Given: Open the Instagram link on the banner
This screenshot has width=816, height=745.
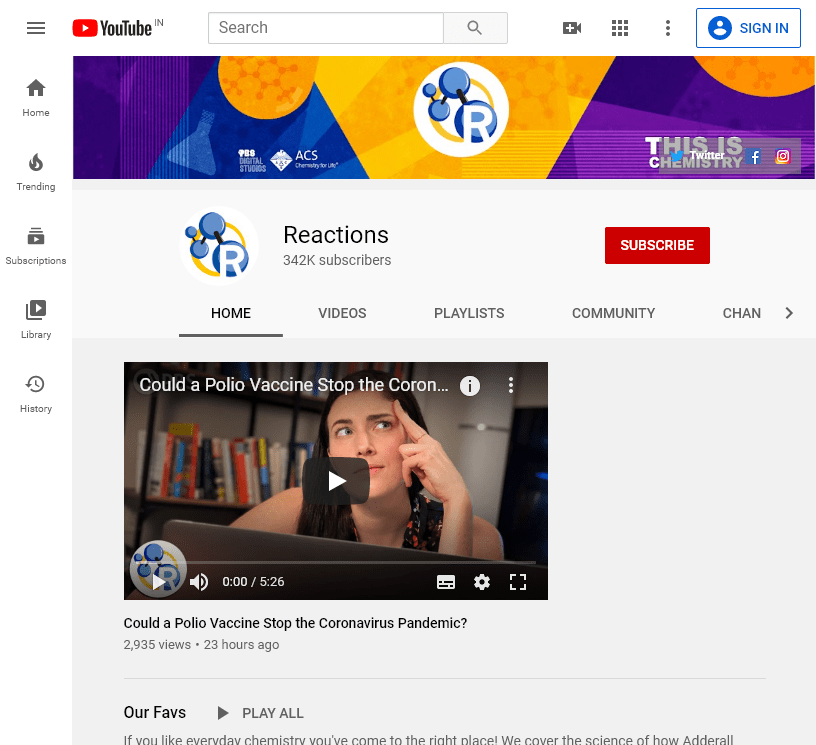Looking at the screenshot, I should pyautogui.click(x=783, y=156).
